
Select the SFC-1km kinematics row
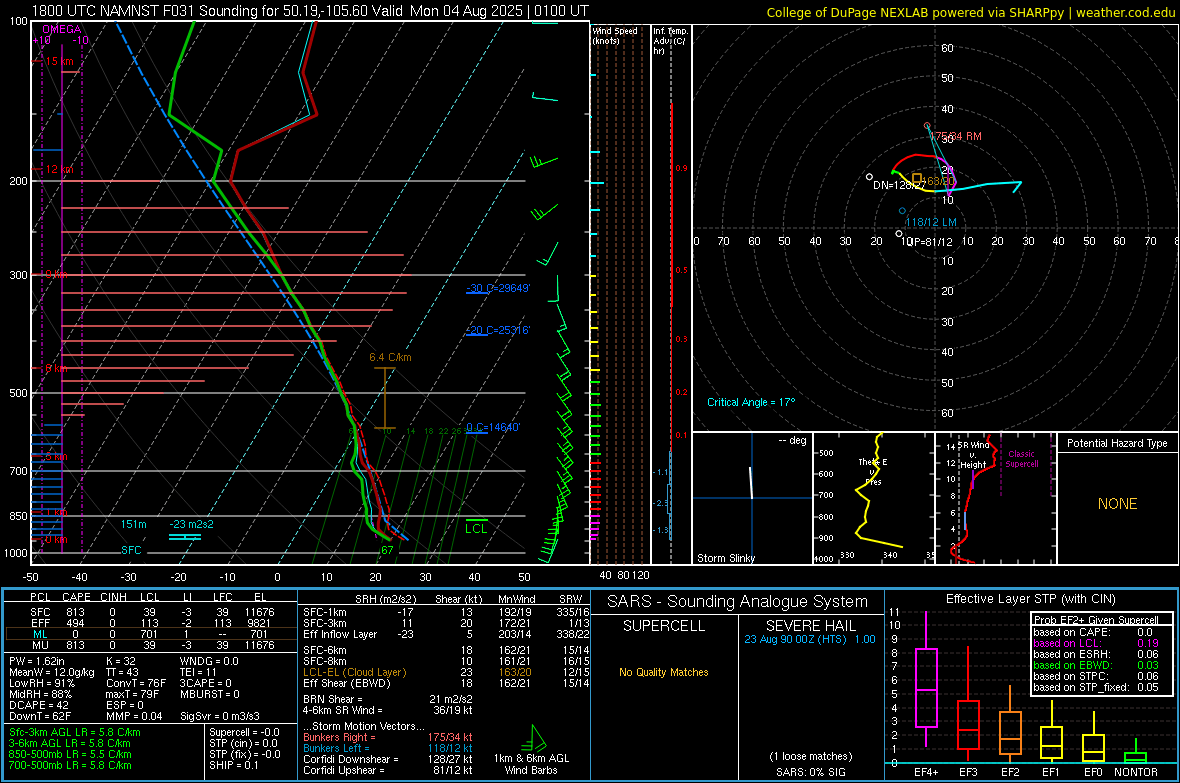[x=446, y=612]
